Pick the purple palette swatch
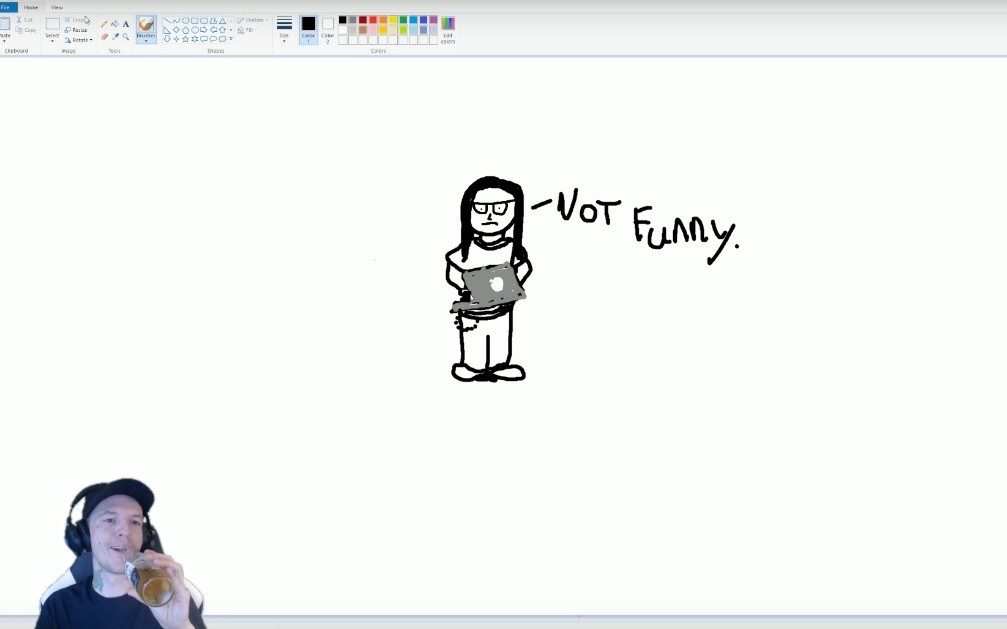Screen dimensions: 1007x629 [x=433, y=20]
